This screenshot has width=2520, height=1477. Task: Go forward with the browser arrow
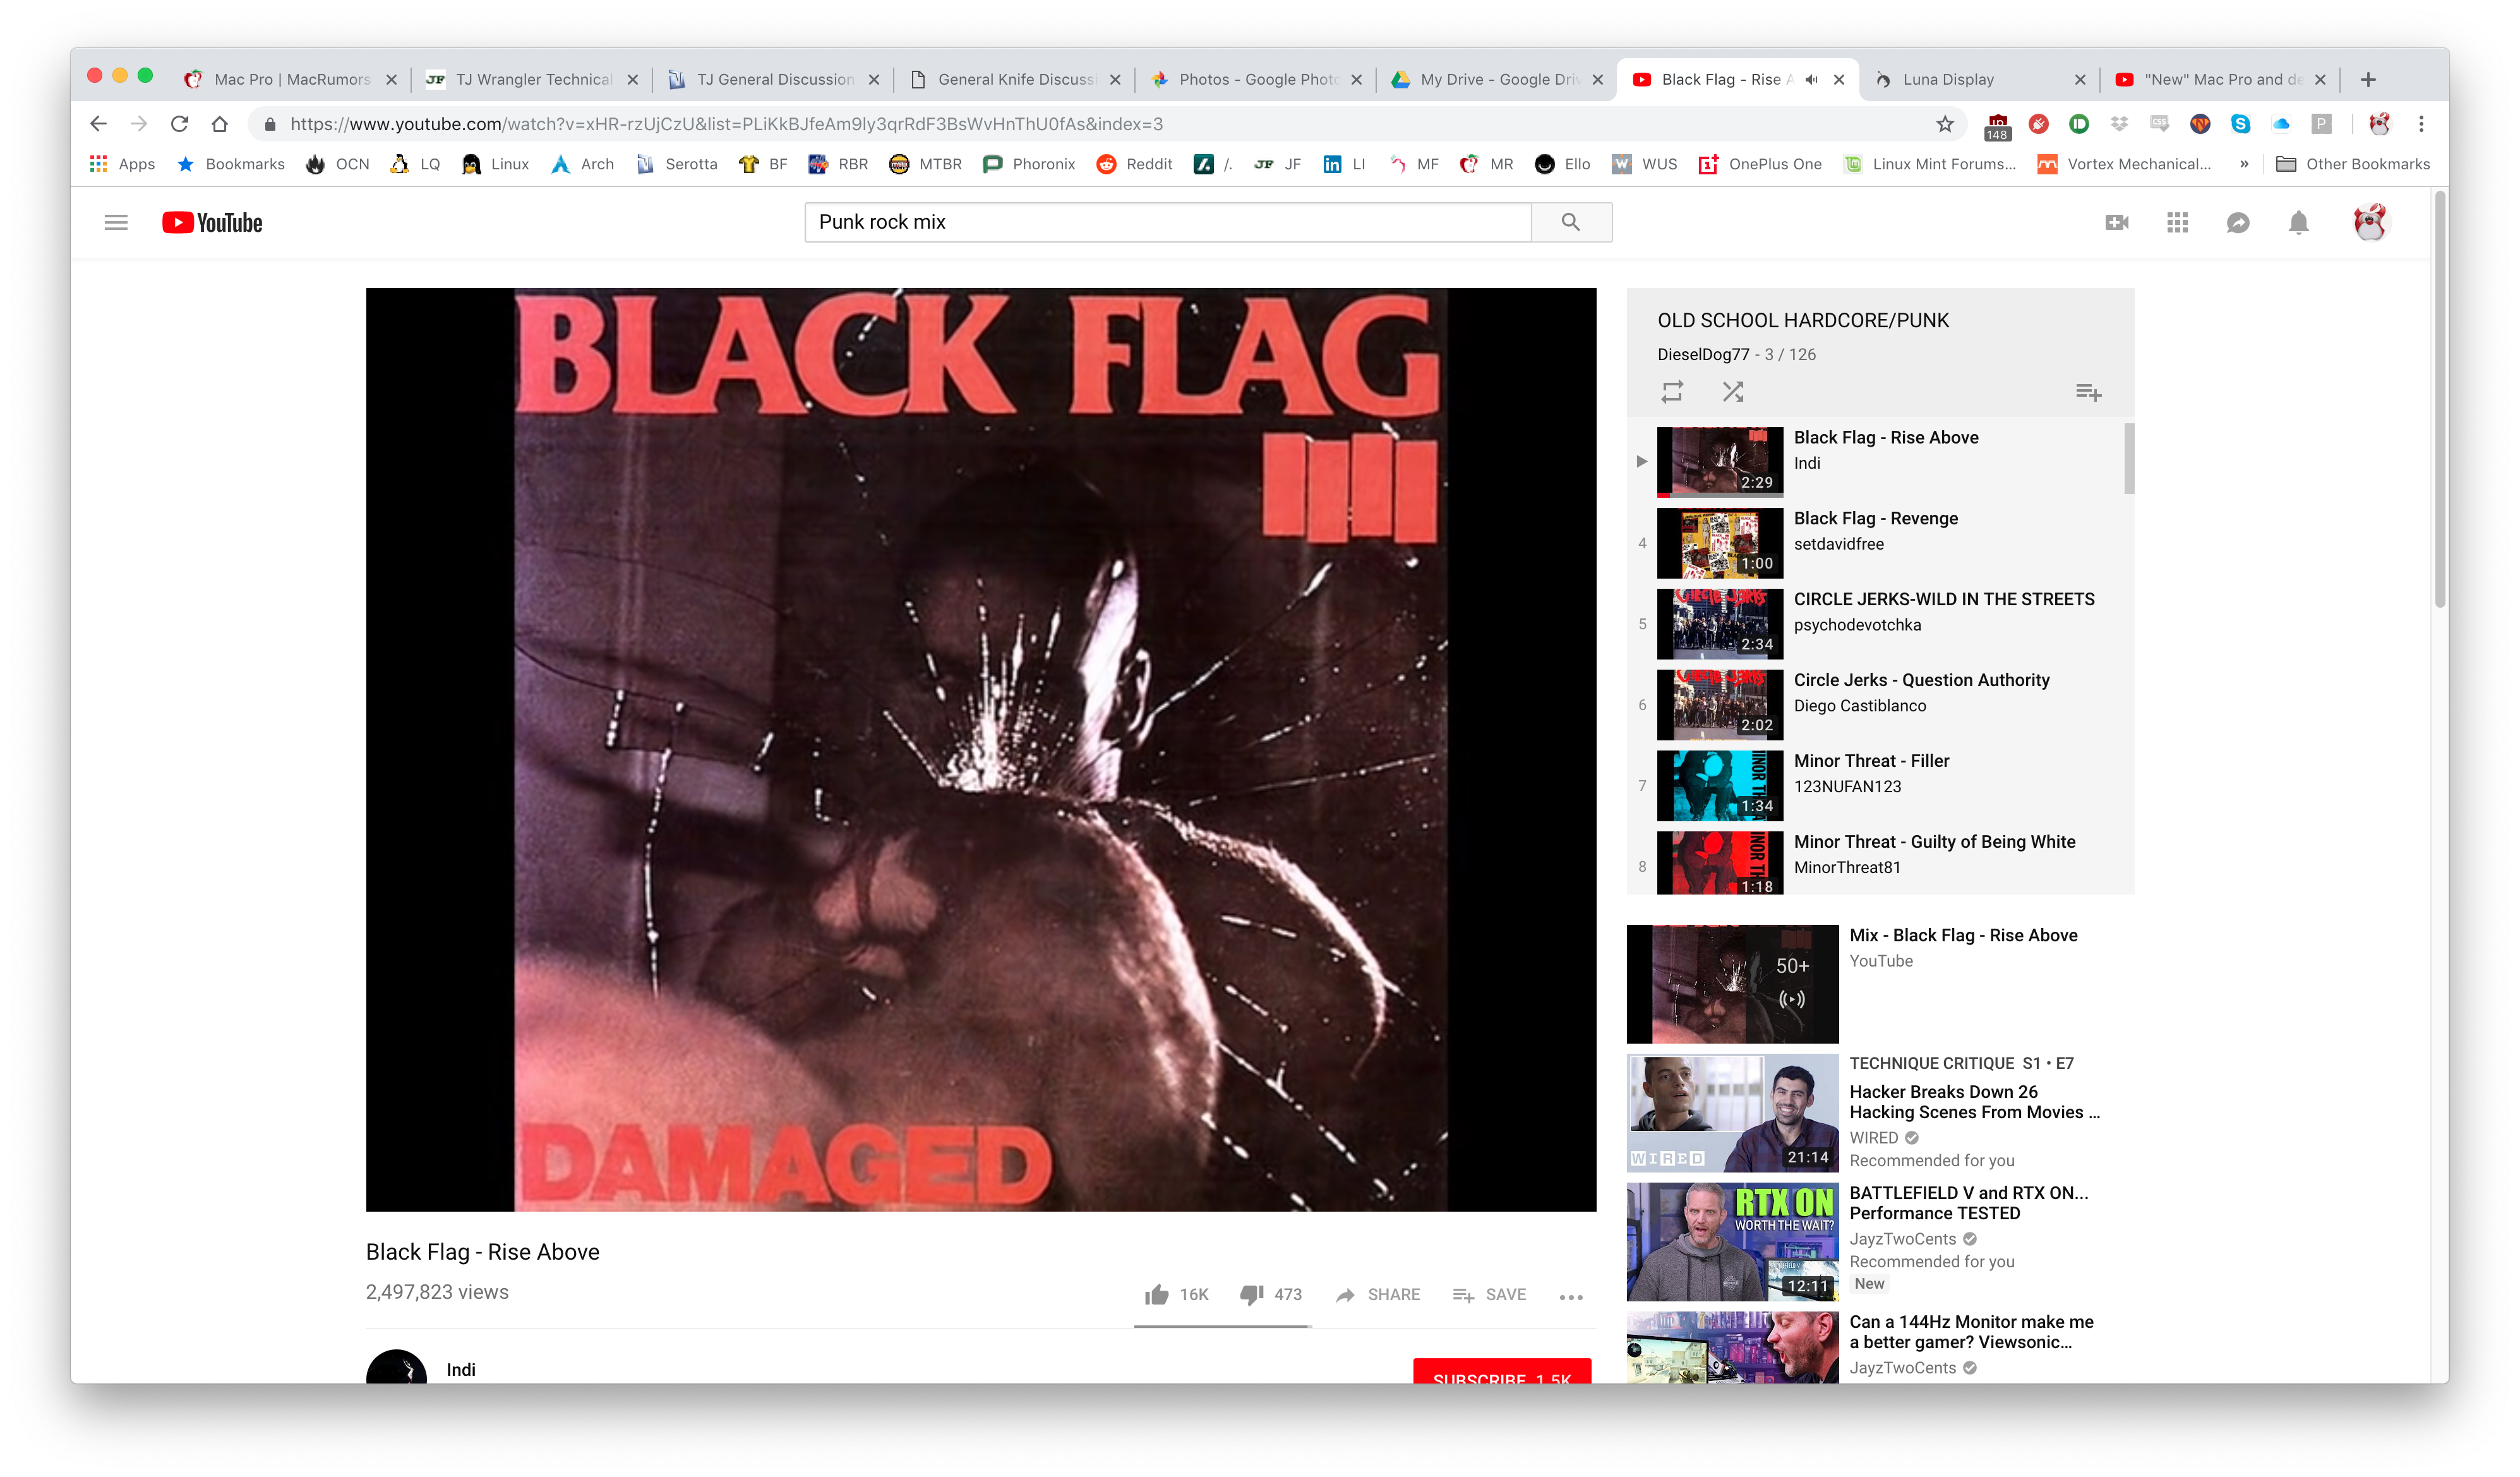pos(139,124)
